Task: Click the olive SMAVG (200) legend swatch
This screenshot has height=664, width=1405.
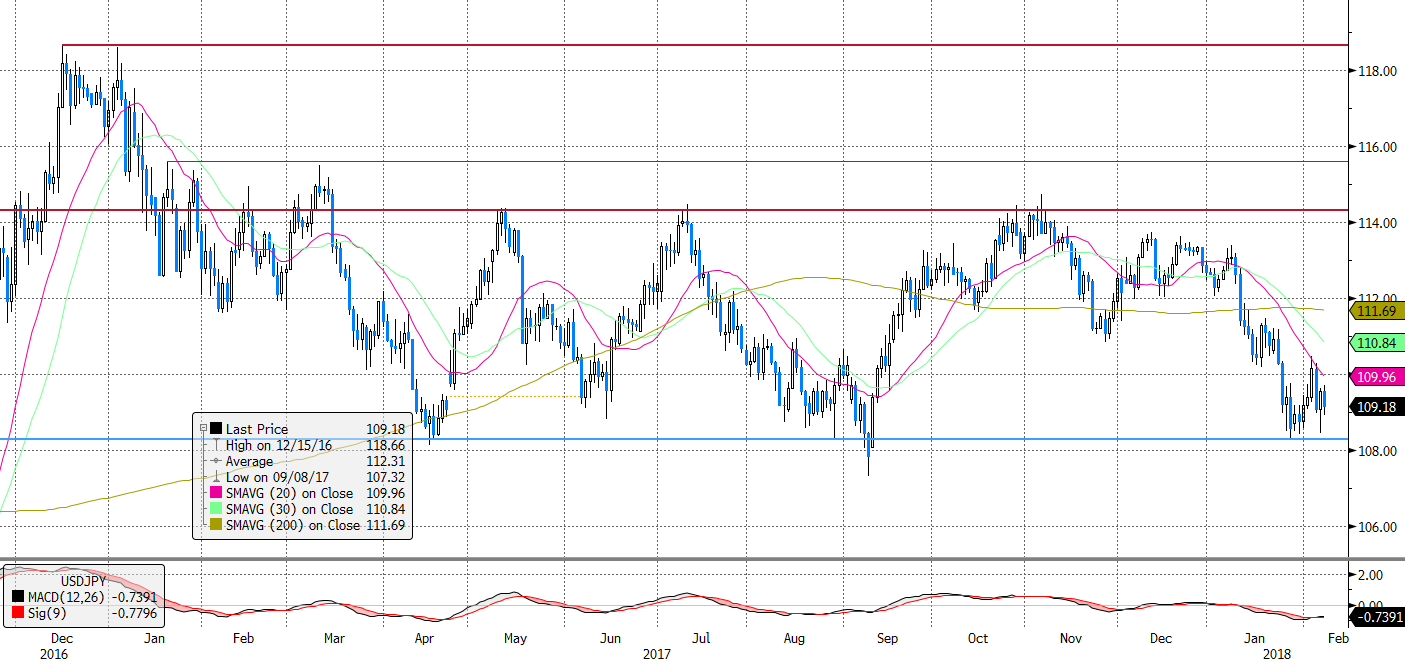Action: point(215,525)
